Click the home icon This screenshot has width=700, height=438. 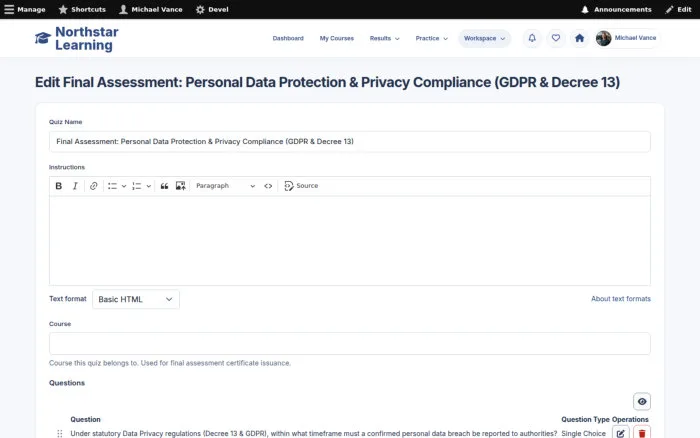pyautogui.click(x=579, y=38)
